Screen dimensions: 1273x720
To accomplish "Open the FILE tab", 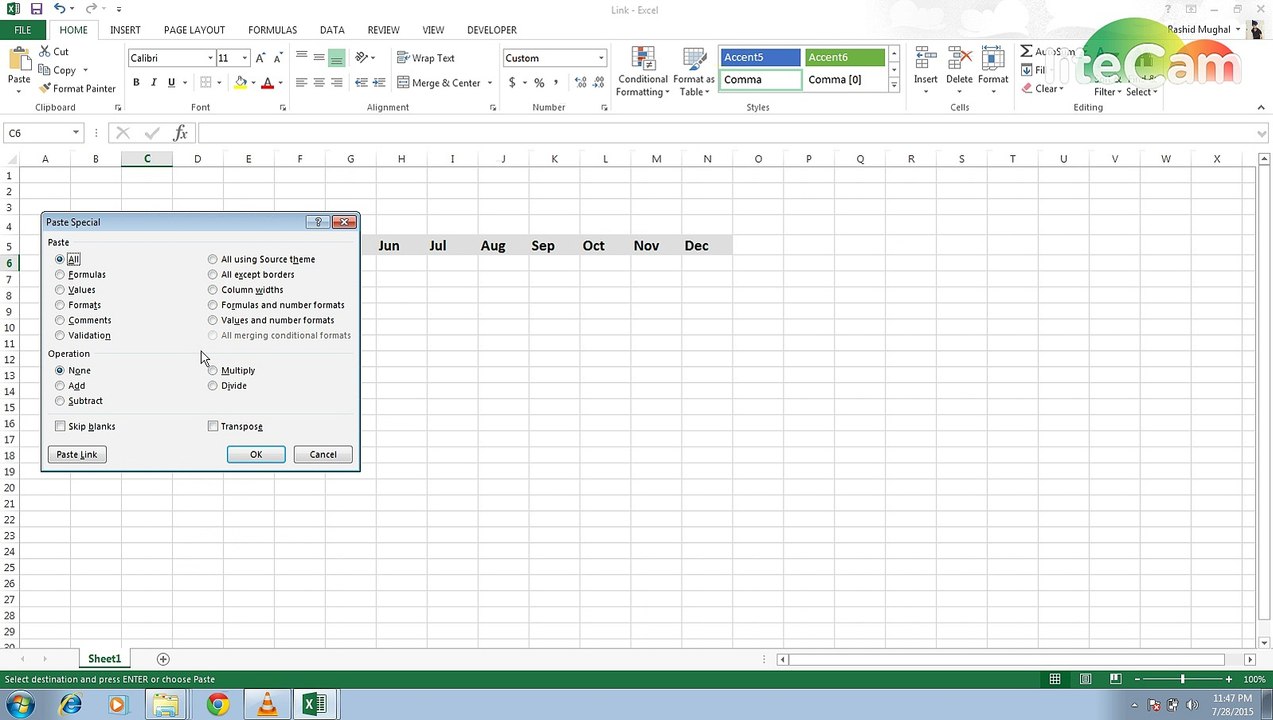I will pos(22,30).
